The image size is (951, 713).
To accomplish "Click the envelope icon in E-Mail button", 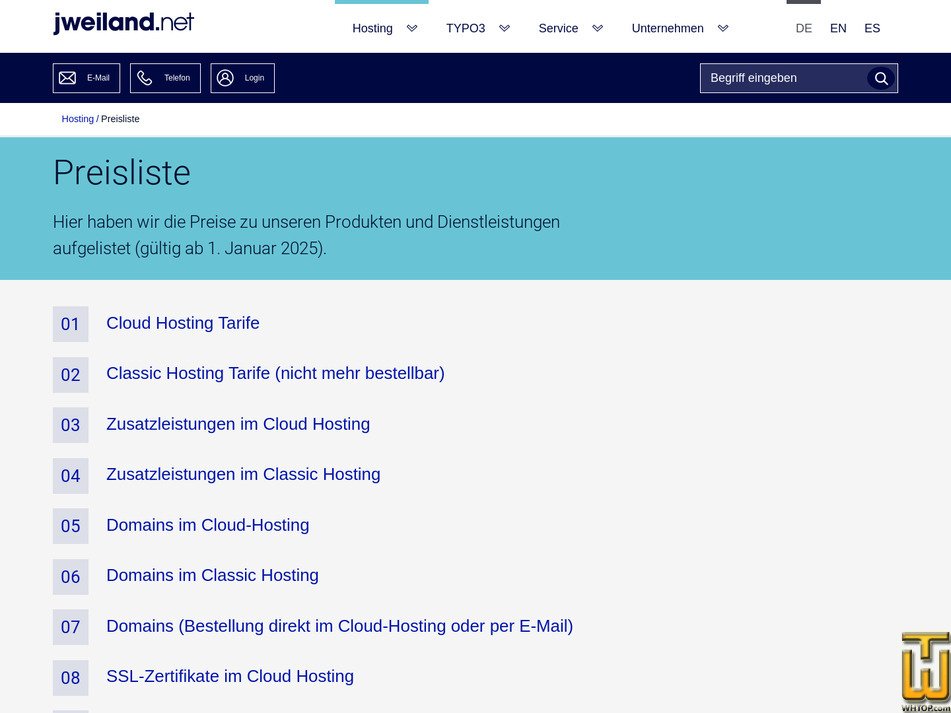I will (x=67, y=78).
